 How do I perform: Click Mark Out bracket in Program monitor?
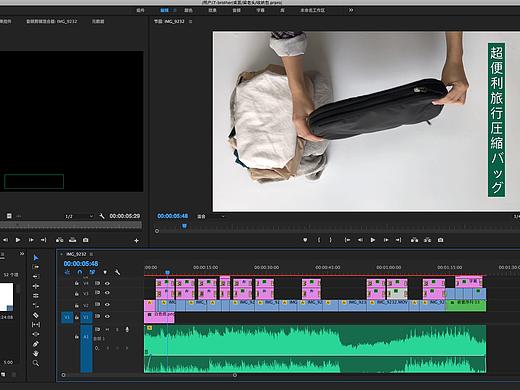(330, 240)
